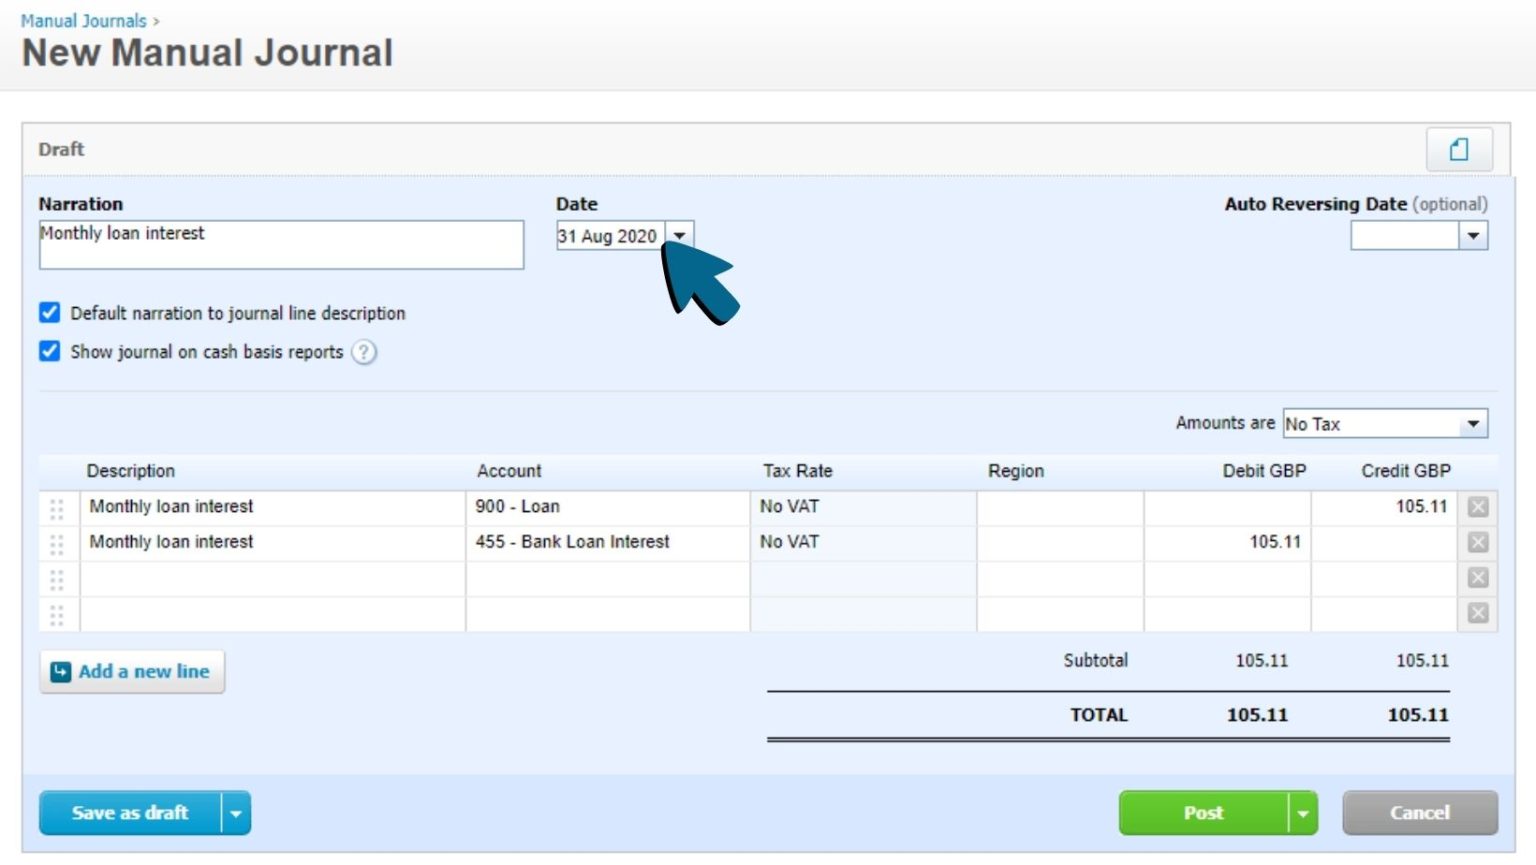Post the manual journal
The width and height of the screenshot is (1536, 865).
coord(1204,812)
